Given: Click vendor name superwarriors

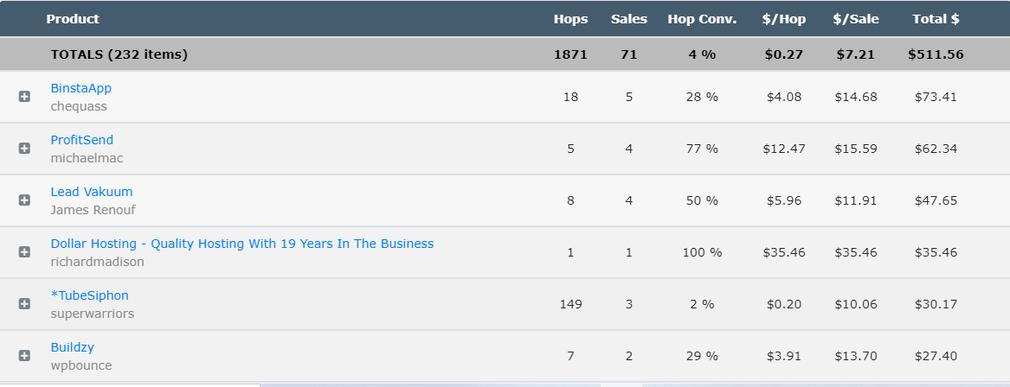Looking at the screenshot, I should (x=93, y=314).
